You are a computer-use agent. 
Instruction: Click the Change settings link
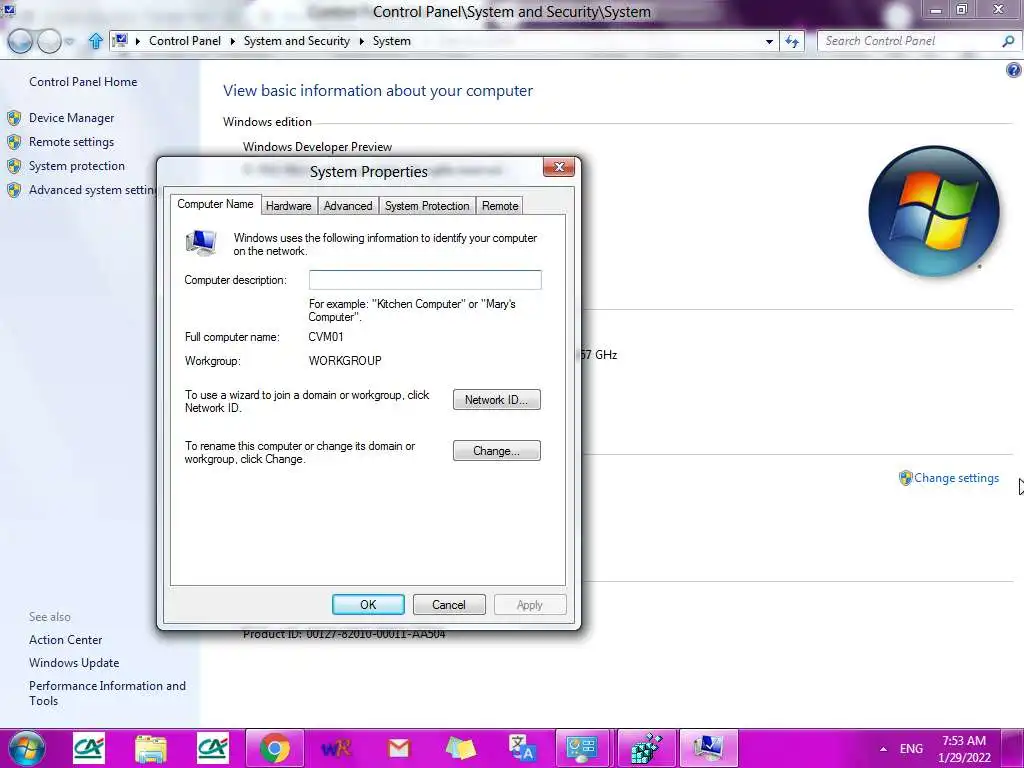tap(956, 478)
